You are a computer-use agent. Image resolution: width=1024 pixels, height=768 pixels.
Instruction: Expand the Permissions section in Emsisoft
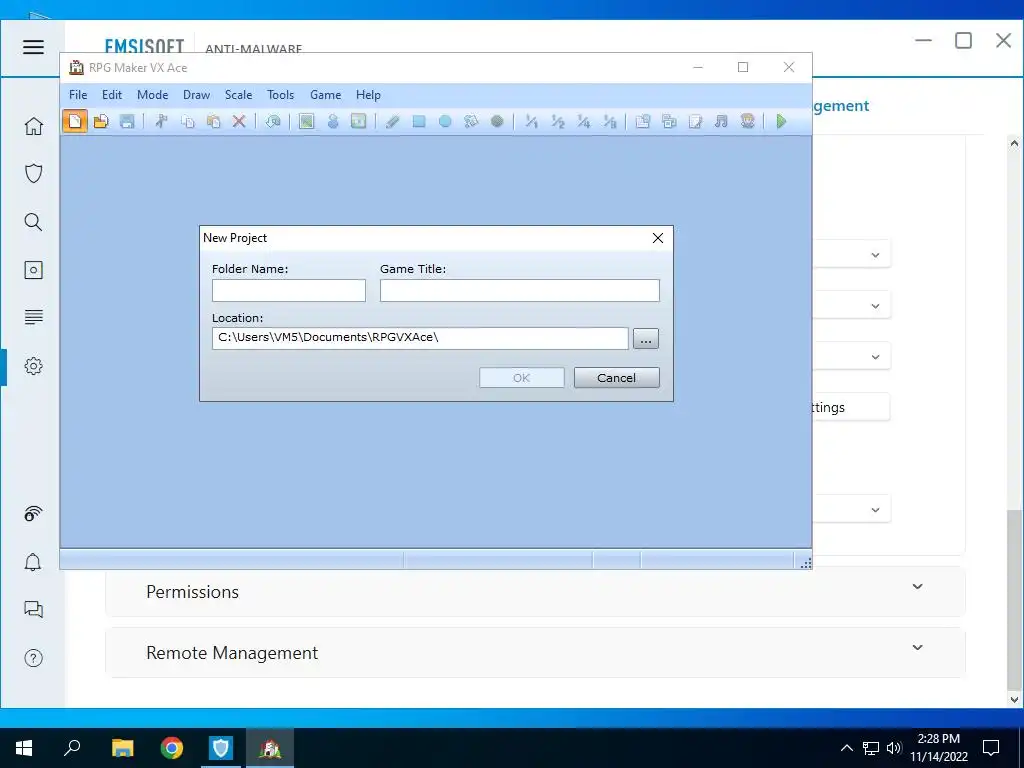[x=535, y=591]
